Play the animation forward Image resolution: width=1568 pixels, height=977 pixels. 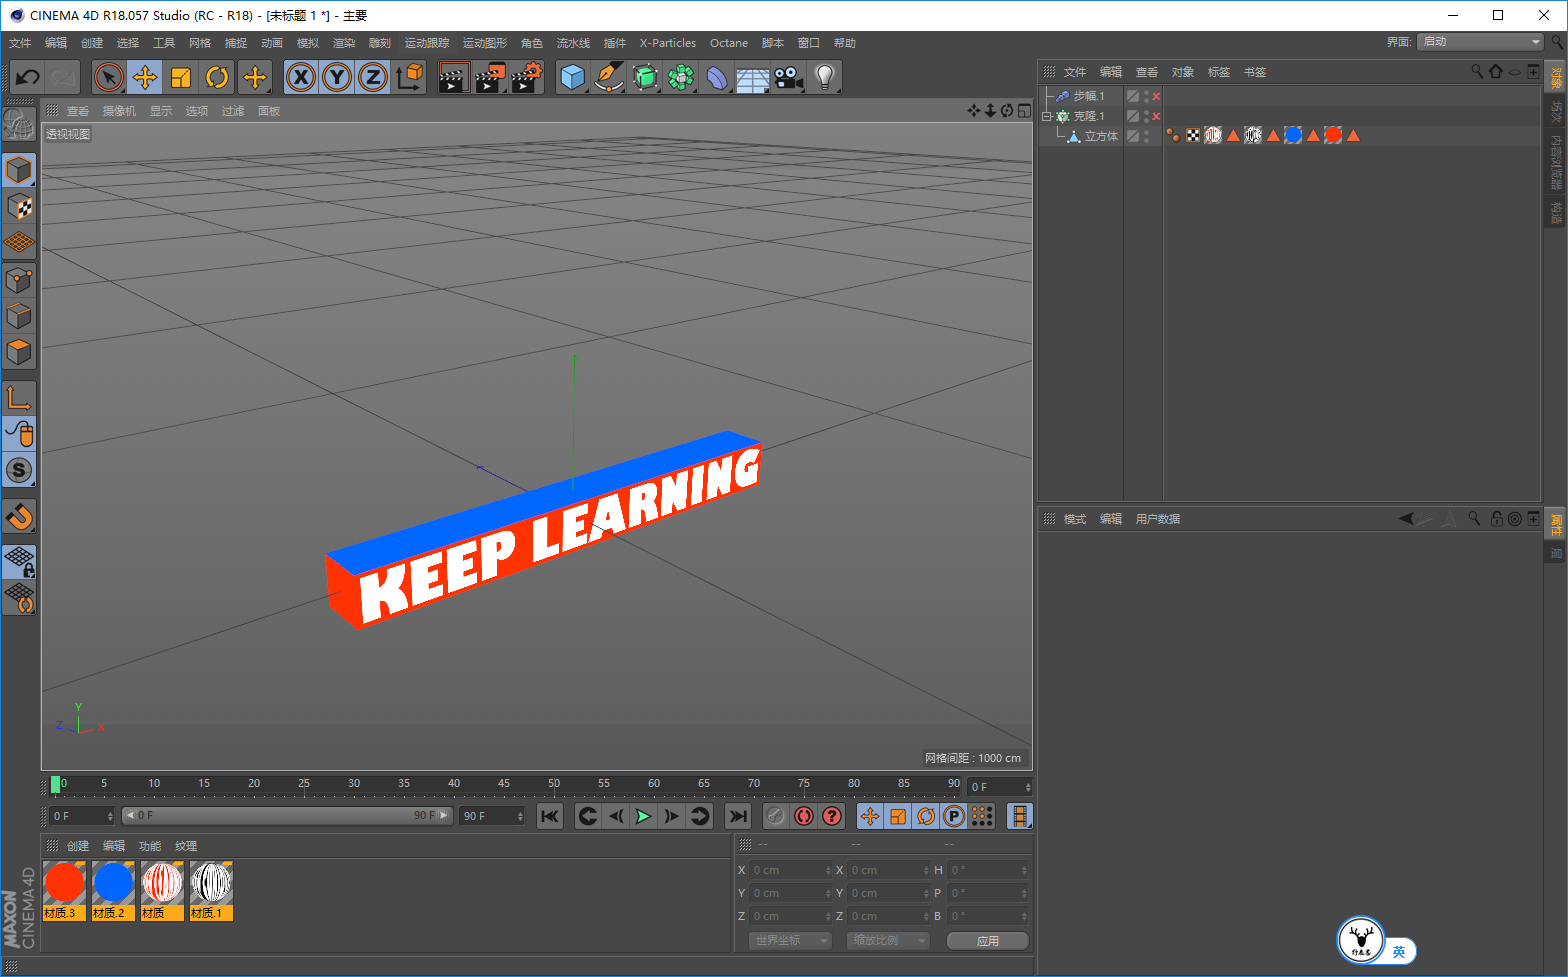(x=643, y=816)
